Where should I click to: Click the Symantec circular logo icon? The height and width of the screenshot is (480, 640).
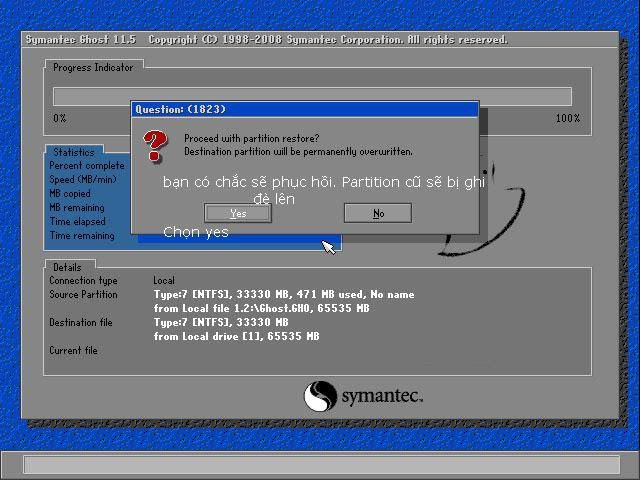(x=320, y=396)
